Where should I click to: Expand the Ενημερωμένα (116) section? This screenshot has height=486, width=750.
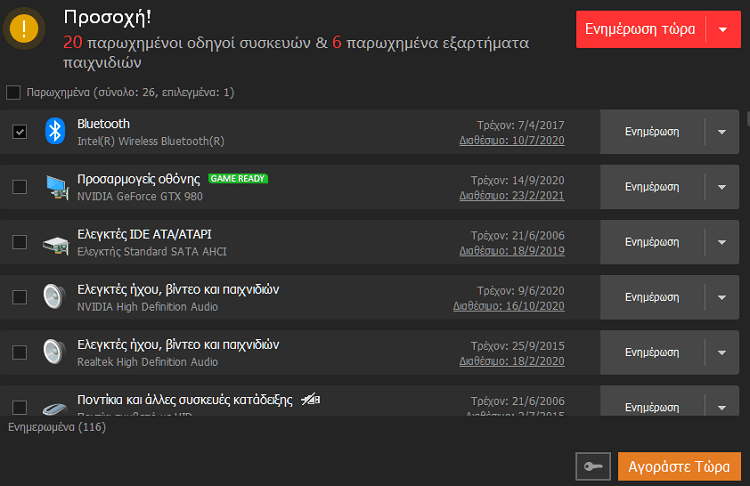click(57, 427)
